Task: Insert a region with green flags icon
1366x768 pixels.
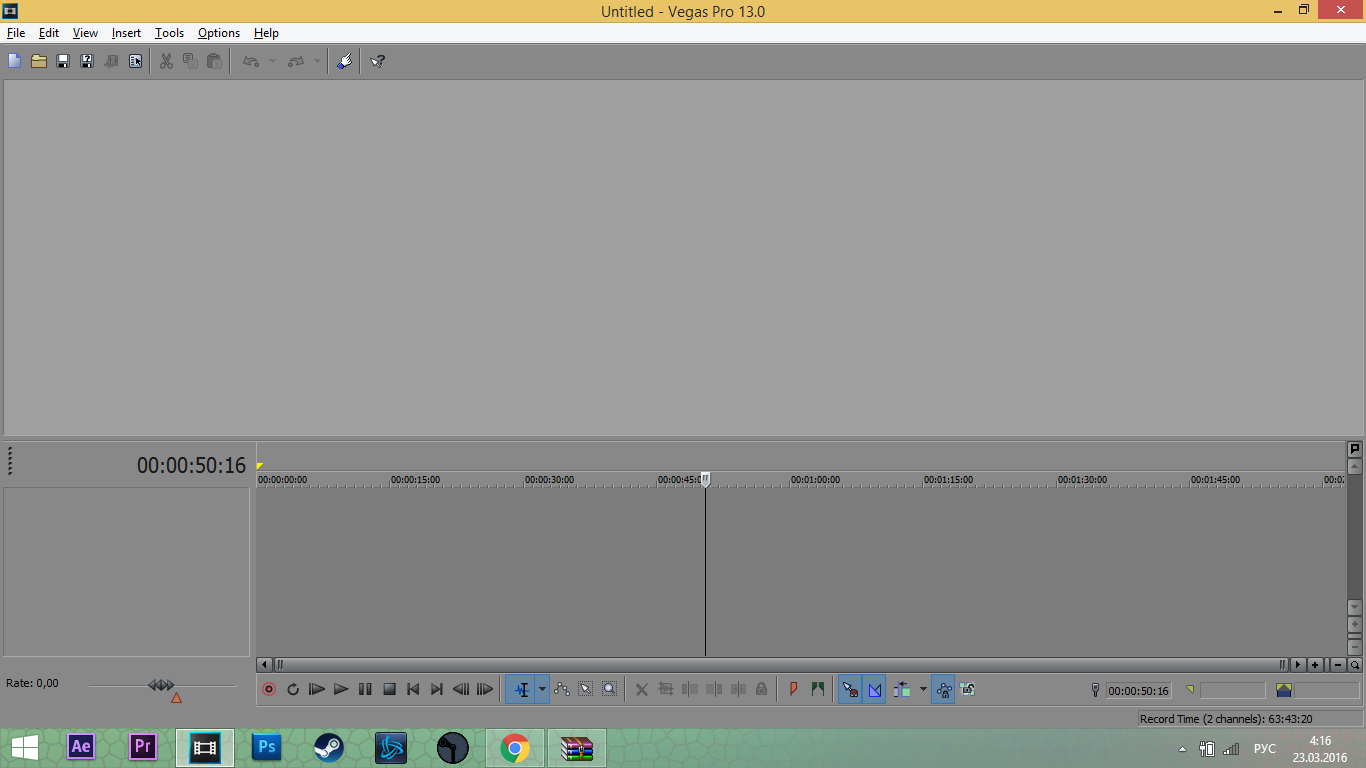Action: point(818,689)
